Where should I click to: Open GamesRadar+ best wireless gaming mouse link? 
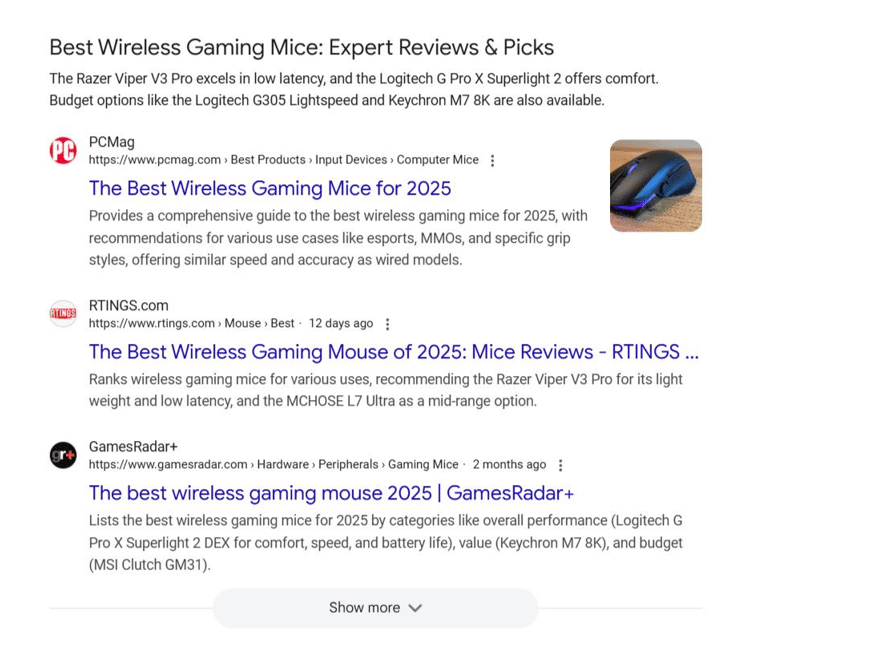click(x=331, y=493)
